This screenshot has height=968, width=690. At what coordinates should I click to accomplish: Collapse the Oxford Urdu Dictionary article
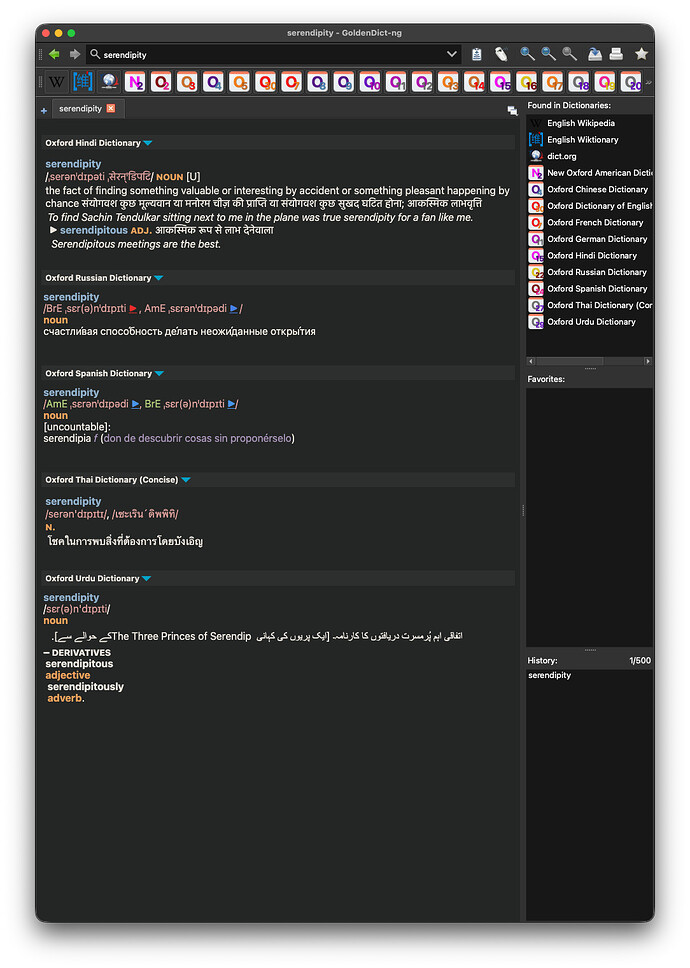pos(147,579)
